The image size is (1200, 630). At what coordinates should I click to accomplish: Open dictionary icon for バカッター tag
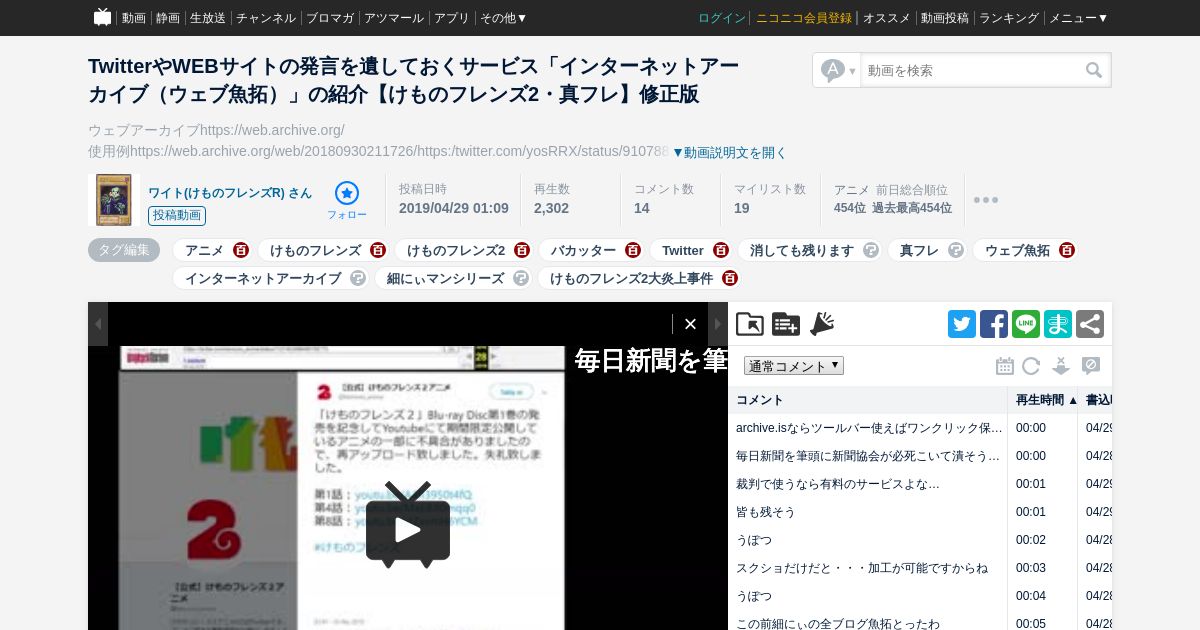[x=633, y=250]
